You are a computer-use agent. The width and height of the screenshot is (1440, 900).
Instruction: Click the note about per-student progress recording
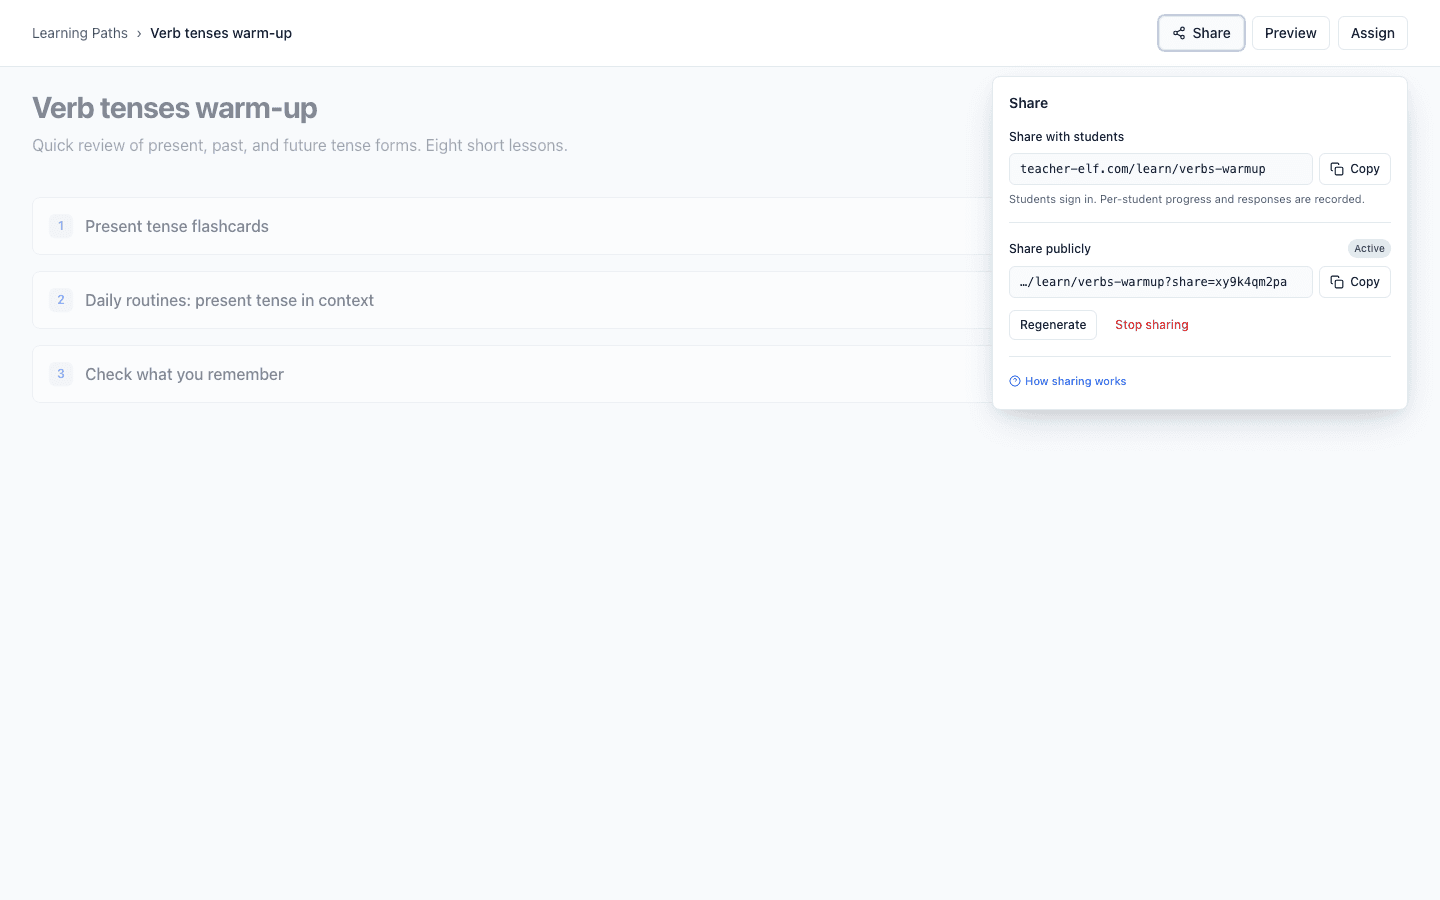click(1186, 199)
